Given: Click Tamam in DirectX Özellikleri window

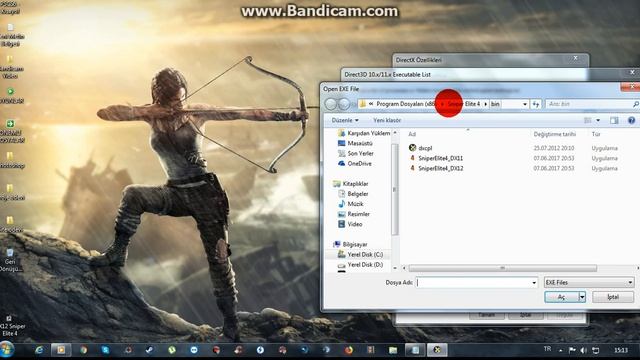Looking at the screenshot, I should pos(486,315).
